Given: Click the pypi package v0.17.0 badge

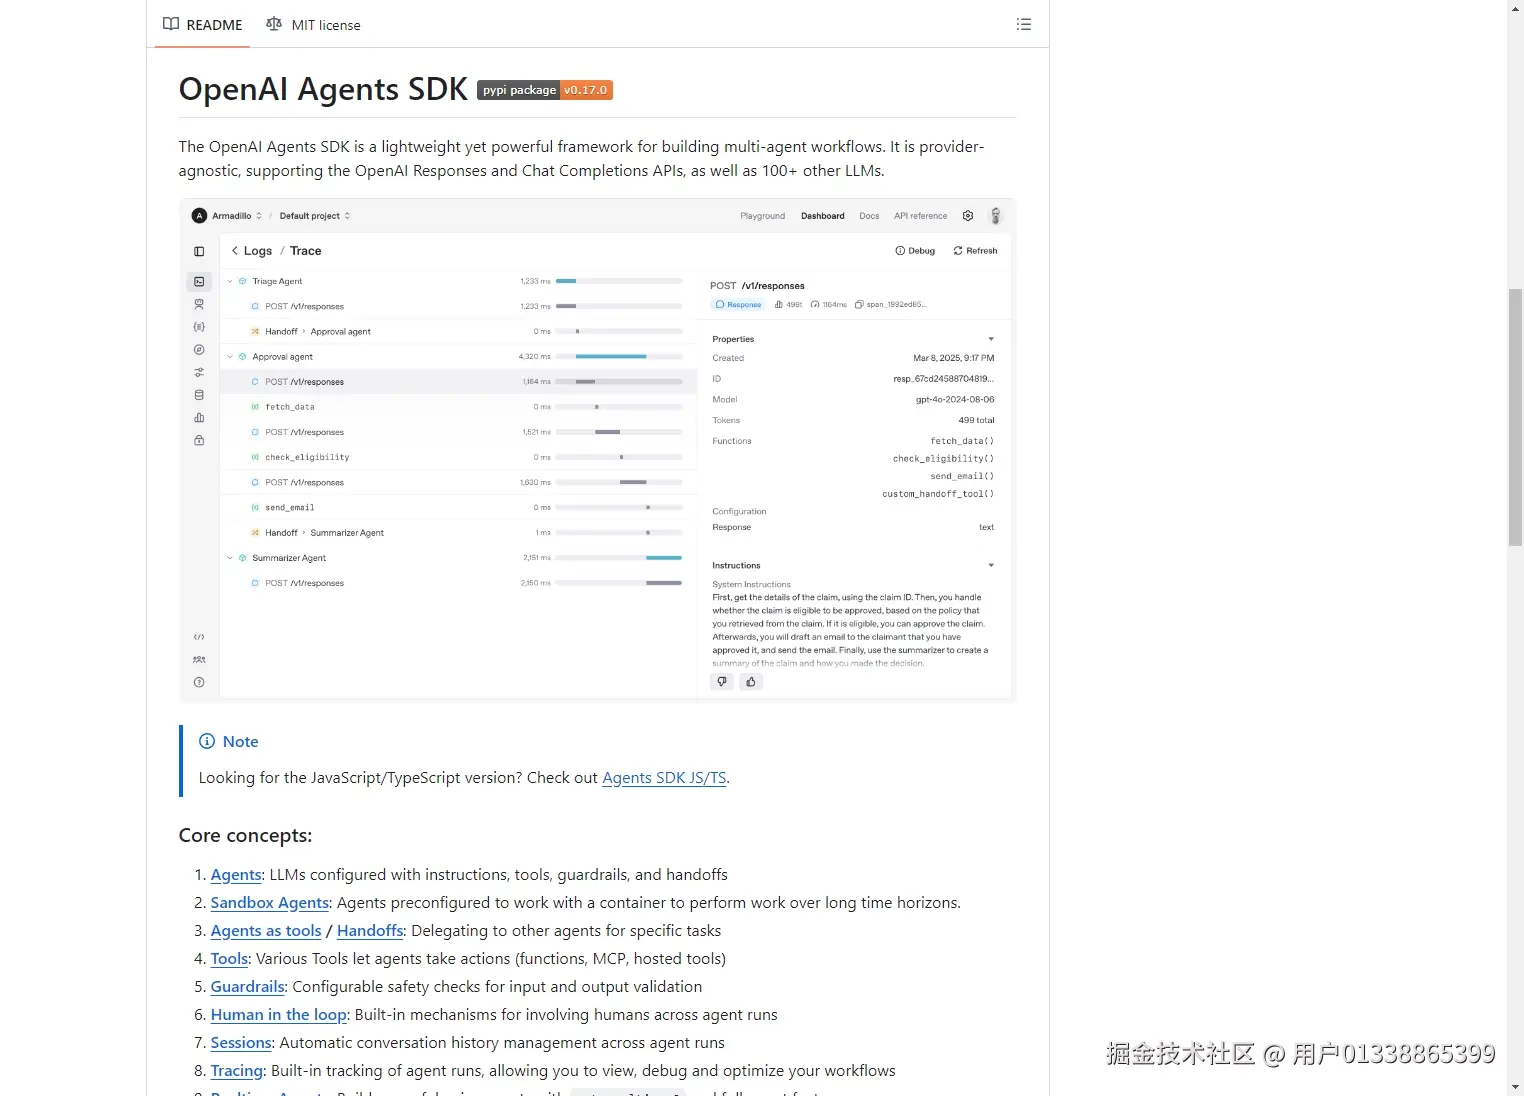Looking at the screenshot, I should 545,90.
